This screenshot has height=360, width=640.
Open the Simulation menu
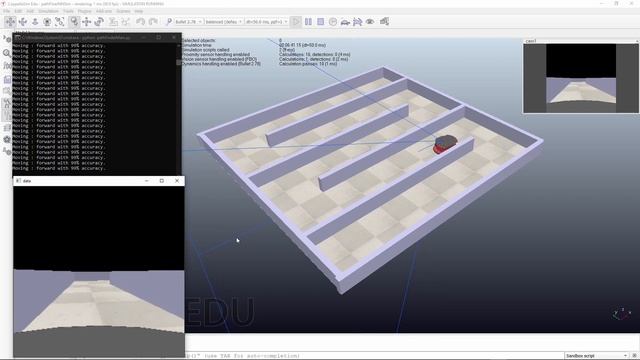48,11
